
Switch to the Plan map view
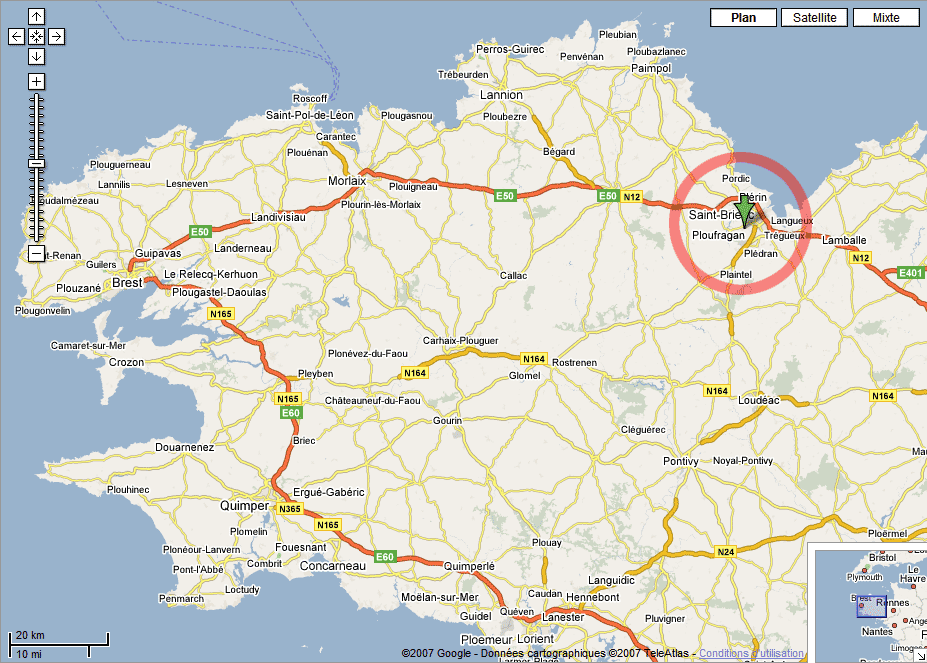tap(743, 18)
